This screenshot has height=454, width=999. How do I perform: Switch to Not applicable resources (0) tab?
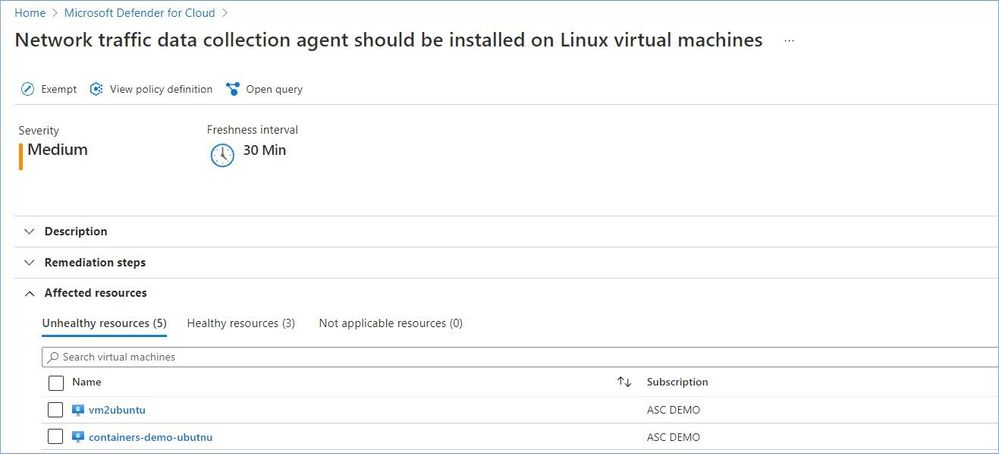pos(391,323)
